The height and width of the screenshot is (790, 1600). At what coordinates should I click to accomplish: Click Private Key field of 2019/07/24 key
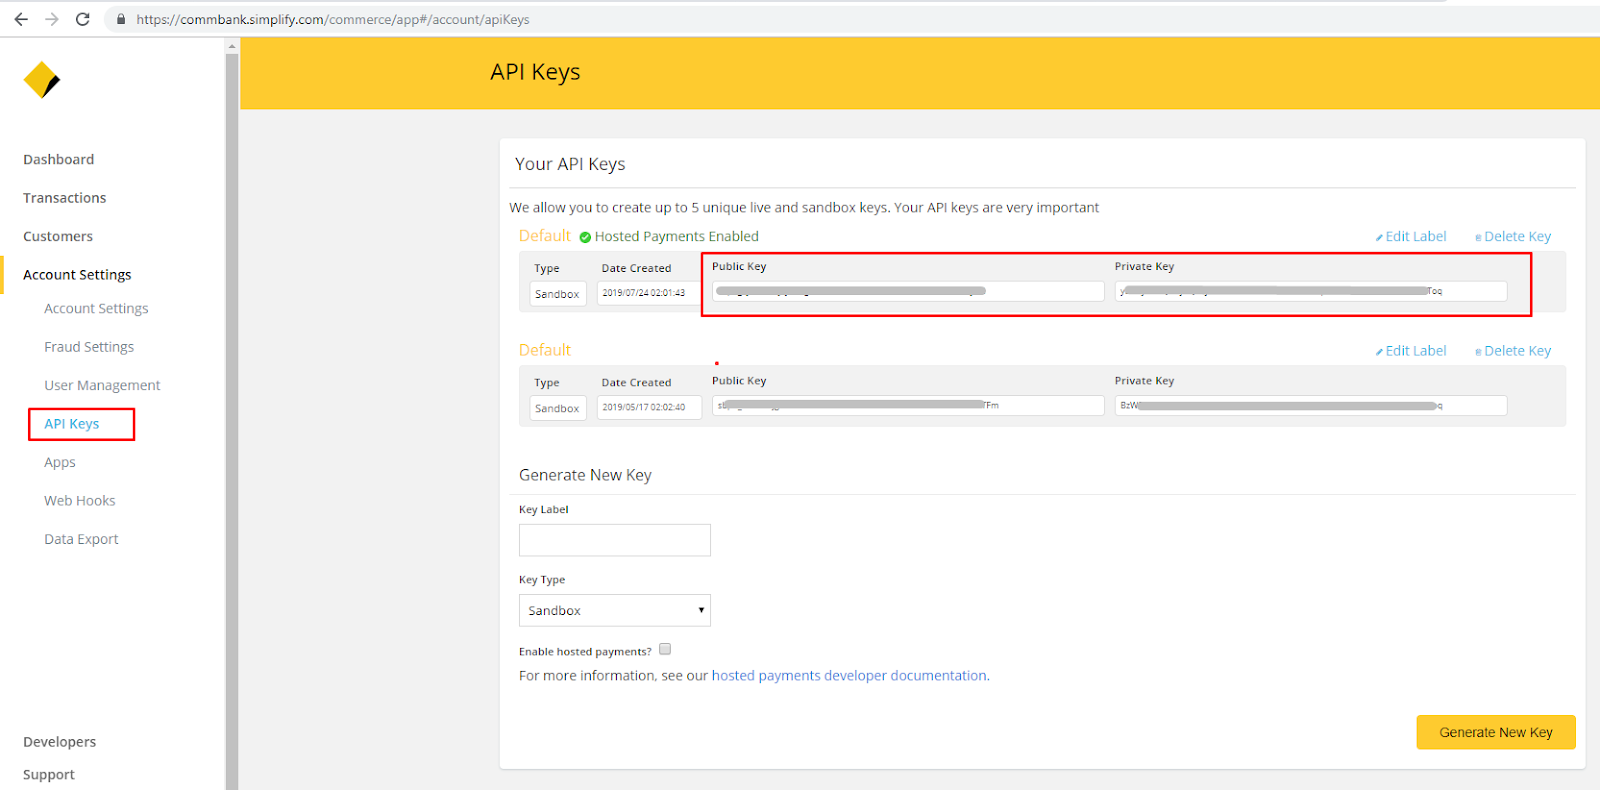1311,291
